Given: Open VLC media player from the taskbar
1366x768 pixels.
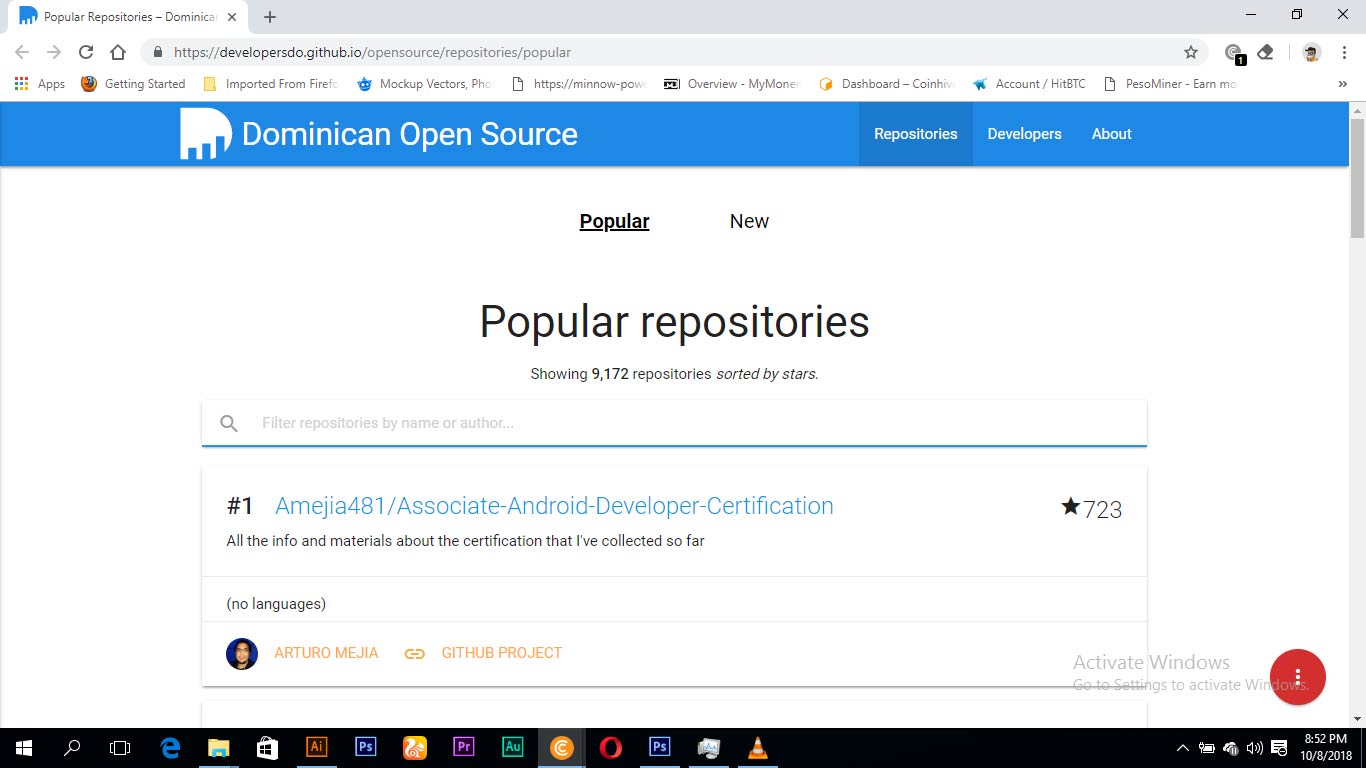Looking at the screenshot, I should click(758, 747).
